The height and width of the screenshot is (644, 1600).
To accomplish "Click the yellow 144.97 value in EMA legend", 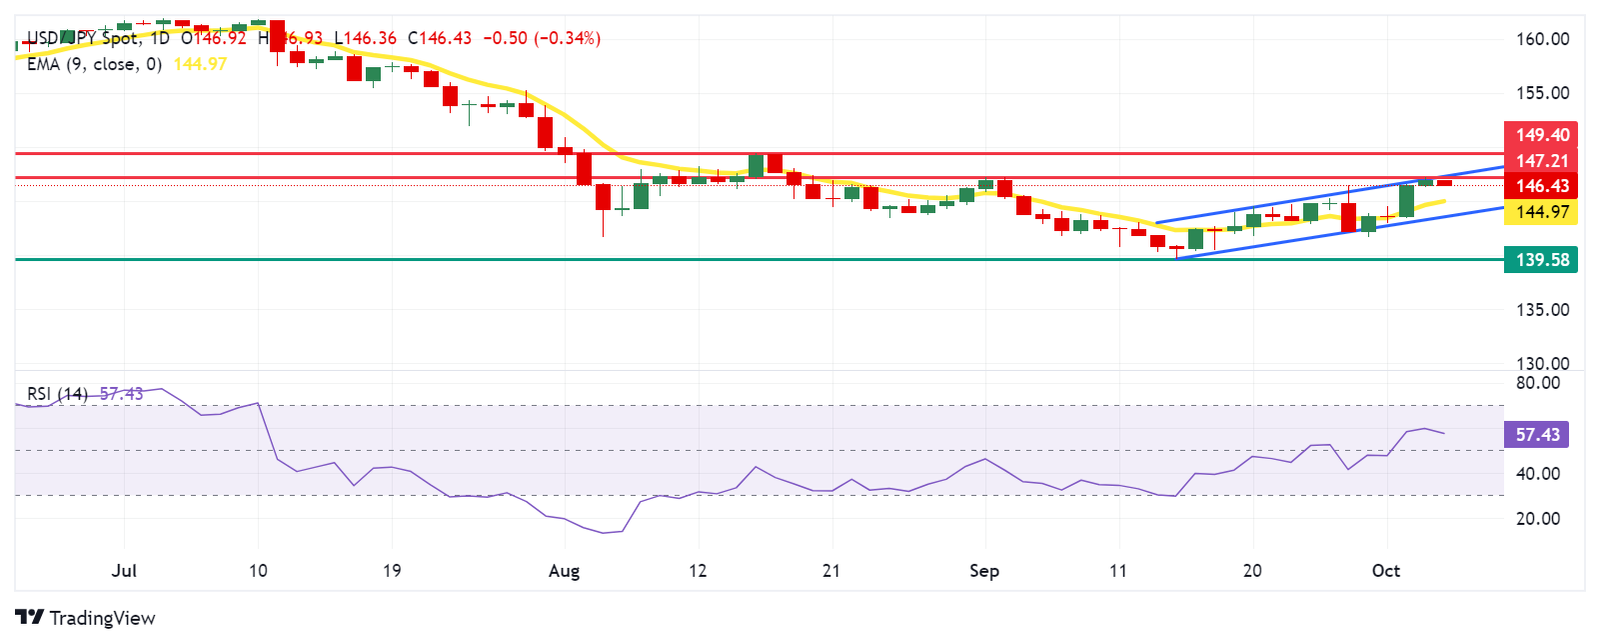I will pyautogui.click(x=200, y=64).
